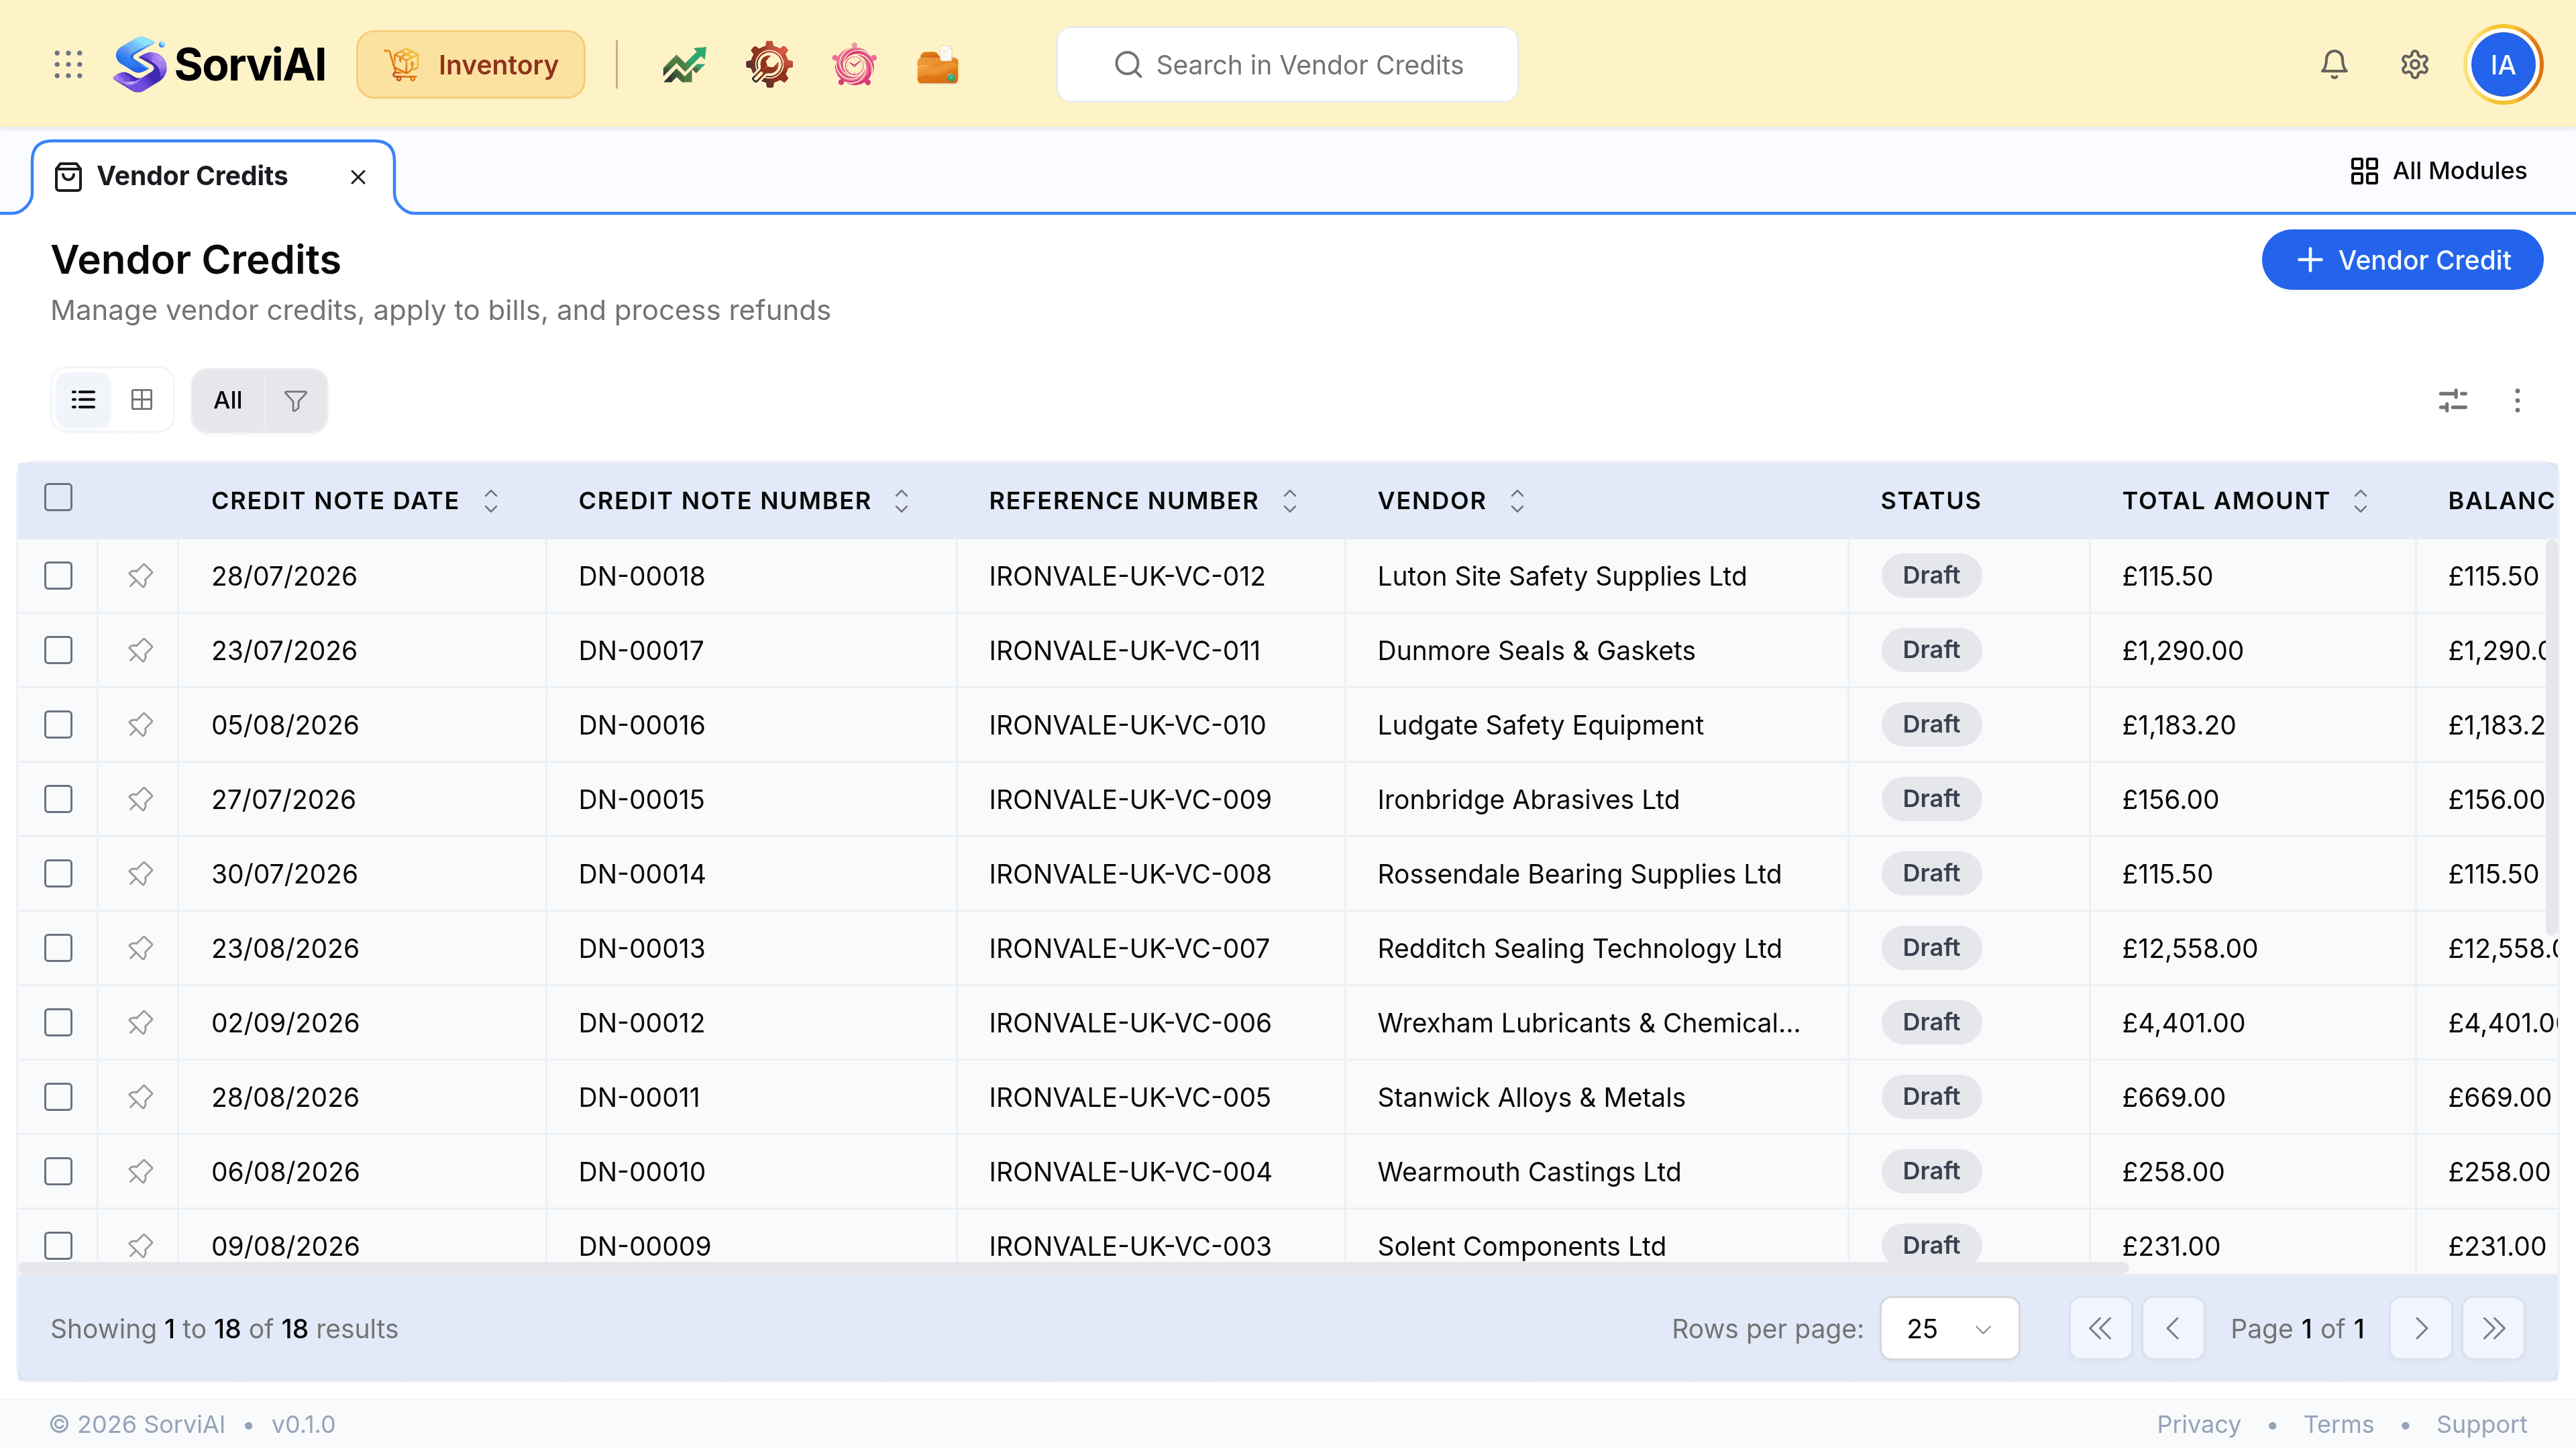Image resolution: width=2576 pixels, height=1449 pixels.
Task: Go to next page
Action: click(2421, 1329)
